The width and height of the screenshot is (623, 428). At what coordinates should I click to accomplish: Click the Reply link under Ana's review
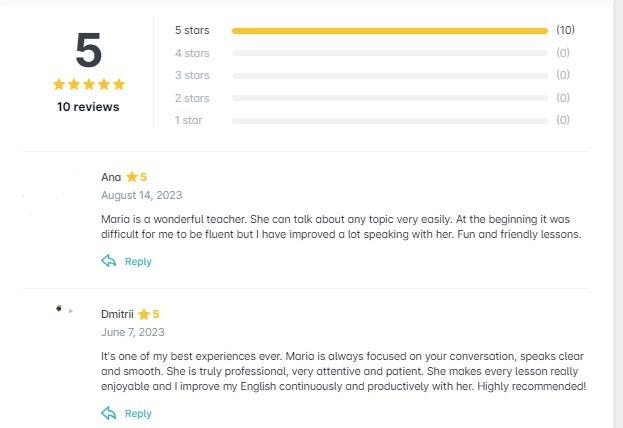click(x=138, y=262)
